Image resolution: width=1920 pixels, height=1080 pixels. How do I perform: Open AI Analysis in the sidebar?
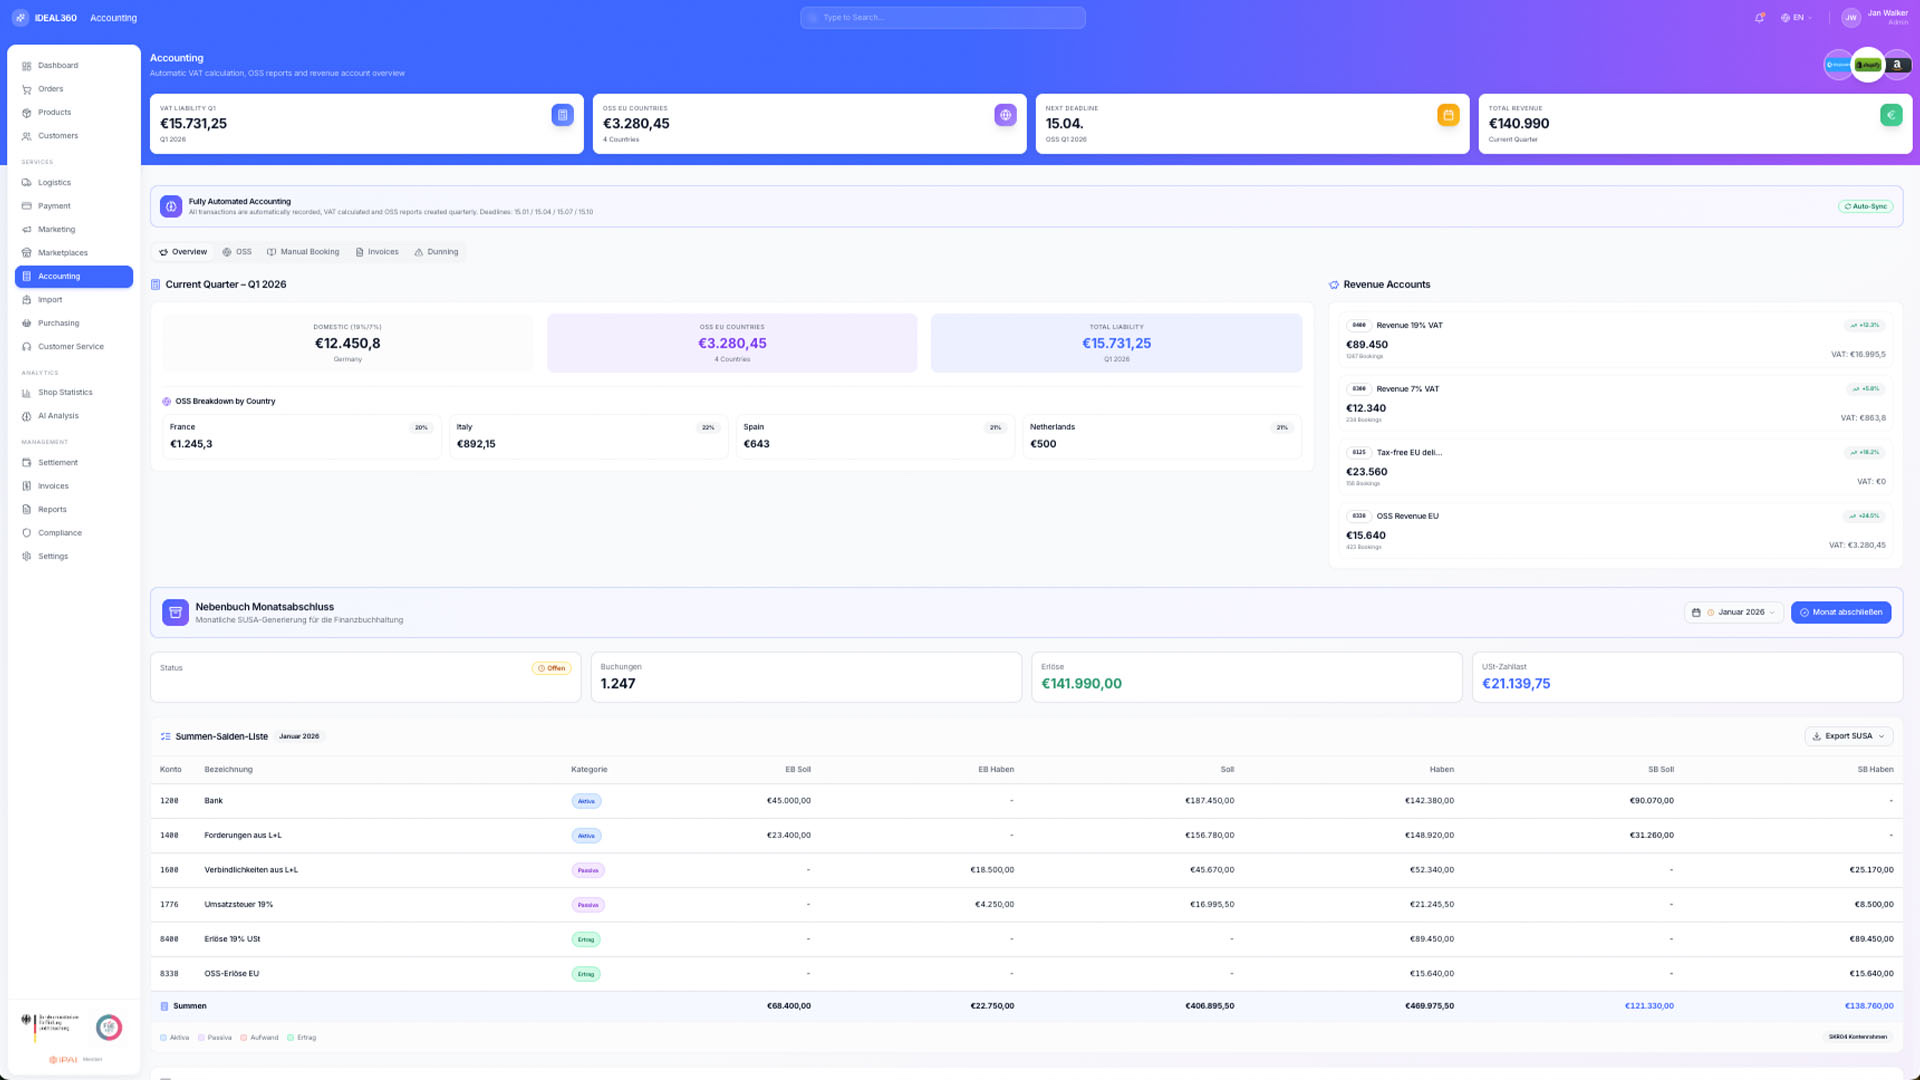pos(74,416)
